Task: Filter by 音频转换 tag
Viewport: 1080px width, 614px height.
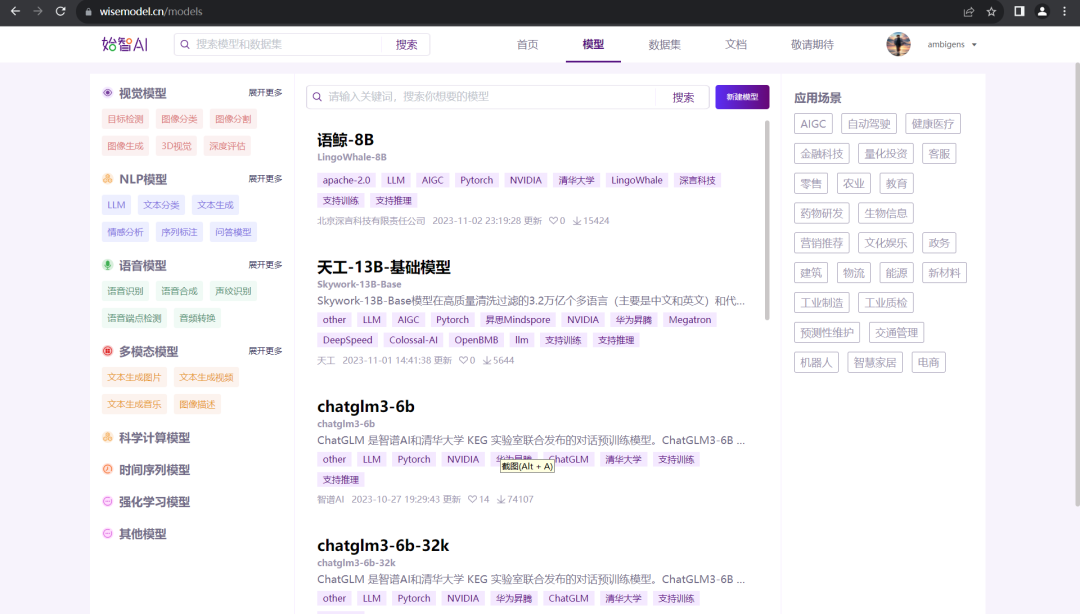Action: point(197,318)
